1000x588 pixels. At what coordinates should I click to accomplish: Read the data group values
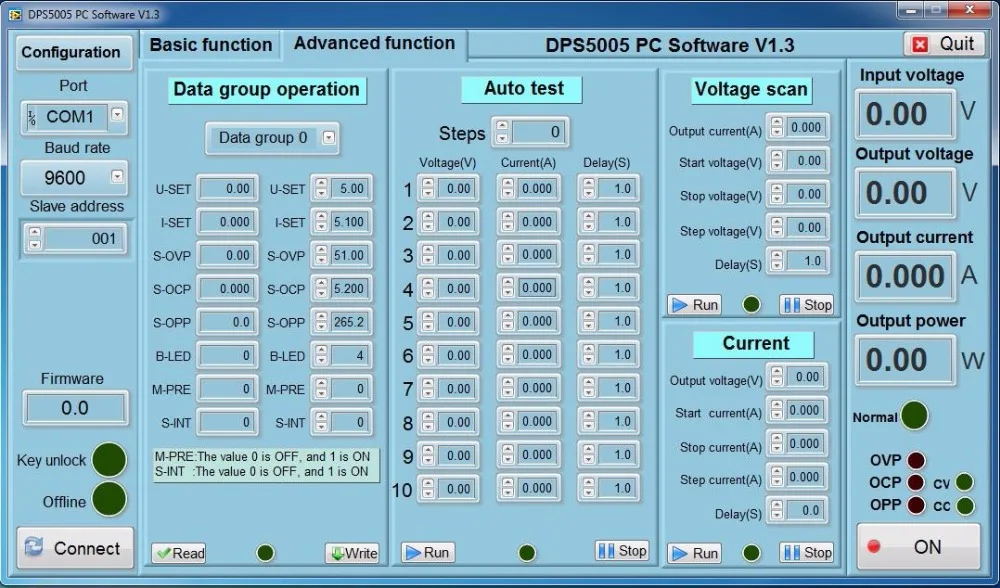coord(179,553)
